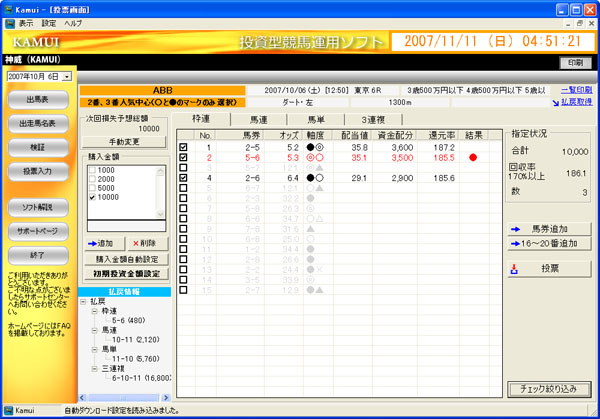Image resolution: width=600 pixels, height=419 pixels.
Task: Click the 出馬表 sidebar button
Action: pyautogui.click(x=39, y=99)
